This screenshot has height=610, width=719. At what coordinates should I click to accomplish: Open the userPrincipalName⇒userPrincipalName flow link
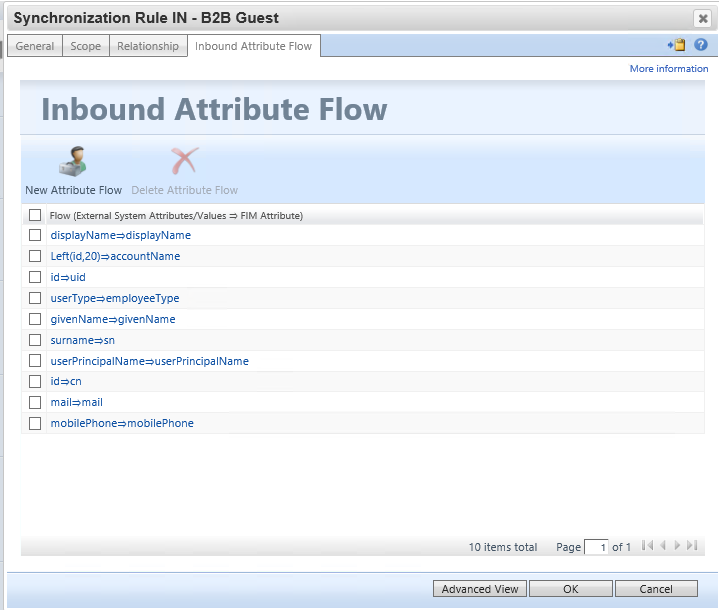point(149,361)
